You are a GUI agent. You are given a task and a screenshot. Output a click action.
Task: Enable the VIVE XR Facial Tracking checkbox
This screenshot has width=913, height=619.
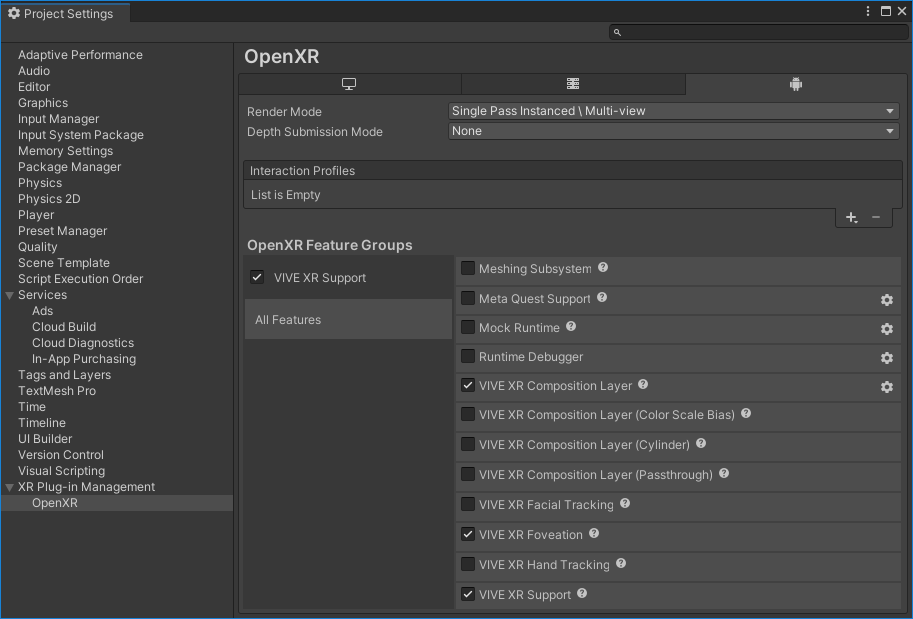pos(468,504)
